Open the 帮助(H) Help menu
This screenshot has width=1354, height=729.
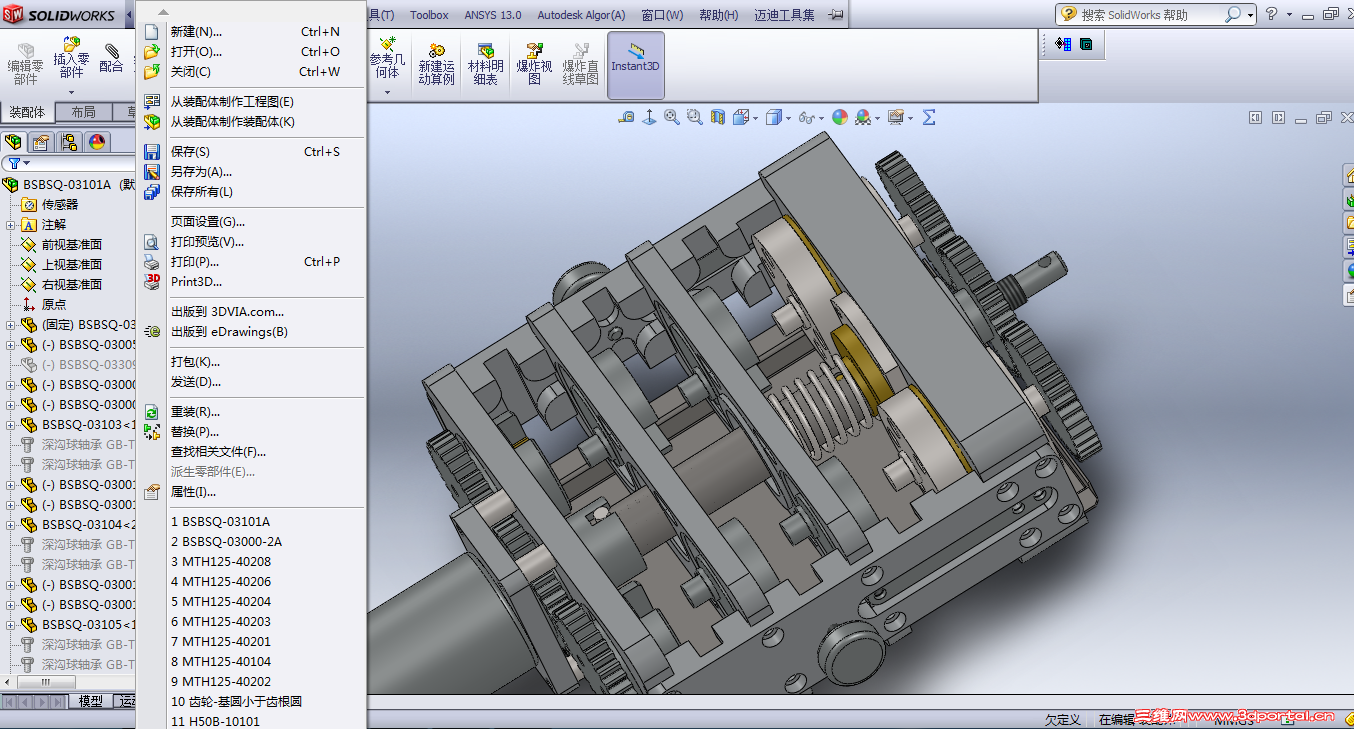(x=718, y=15)
